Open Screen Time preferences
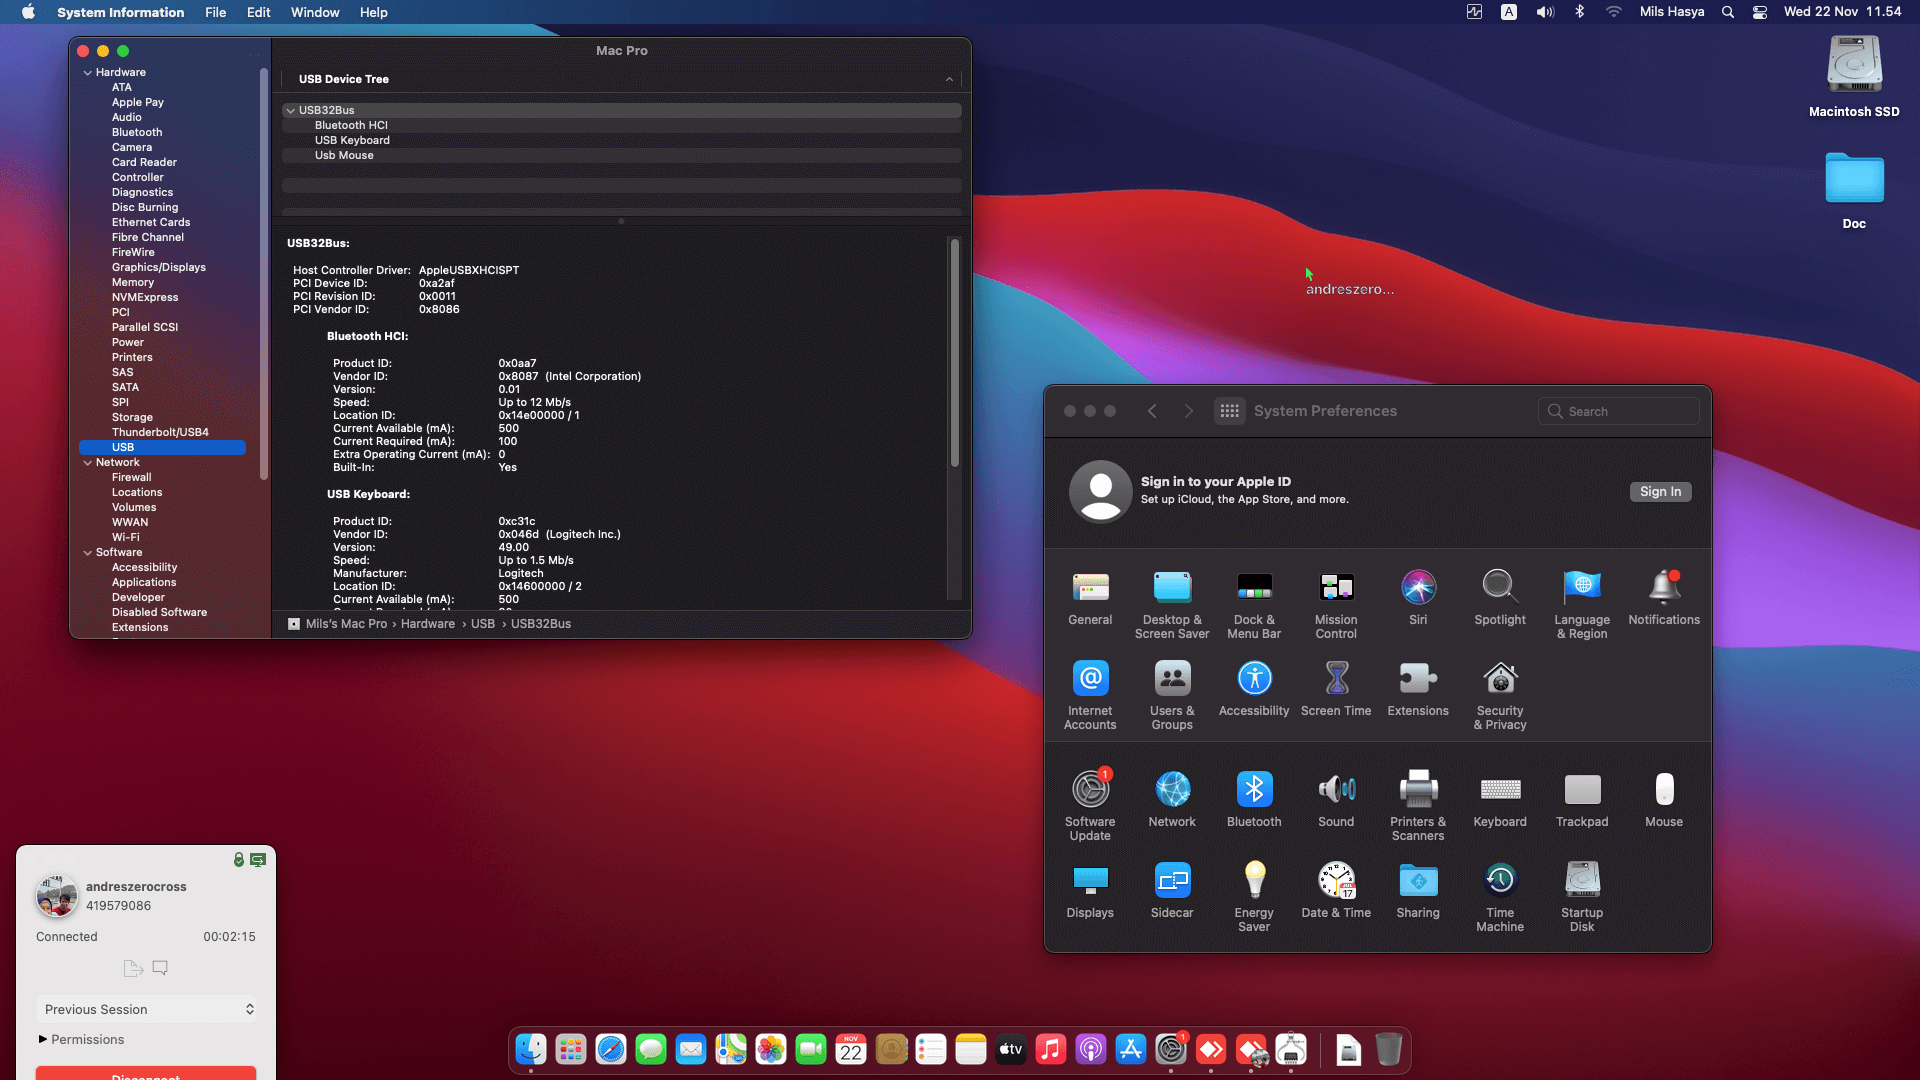 [1336, 689]
